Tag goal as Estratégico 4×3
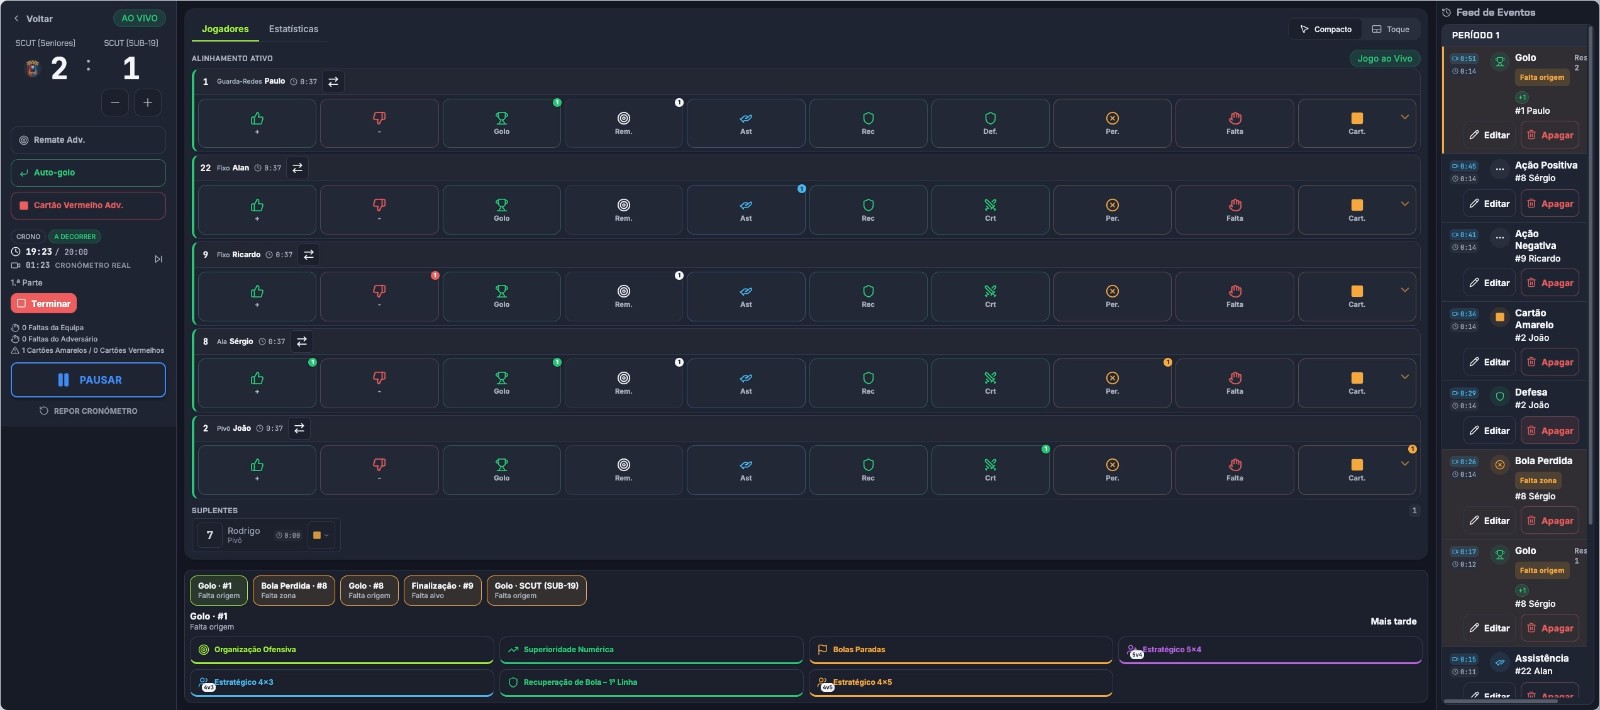 point(342,683)
